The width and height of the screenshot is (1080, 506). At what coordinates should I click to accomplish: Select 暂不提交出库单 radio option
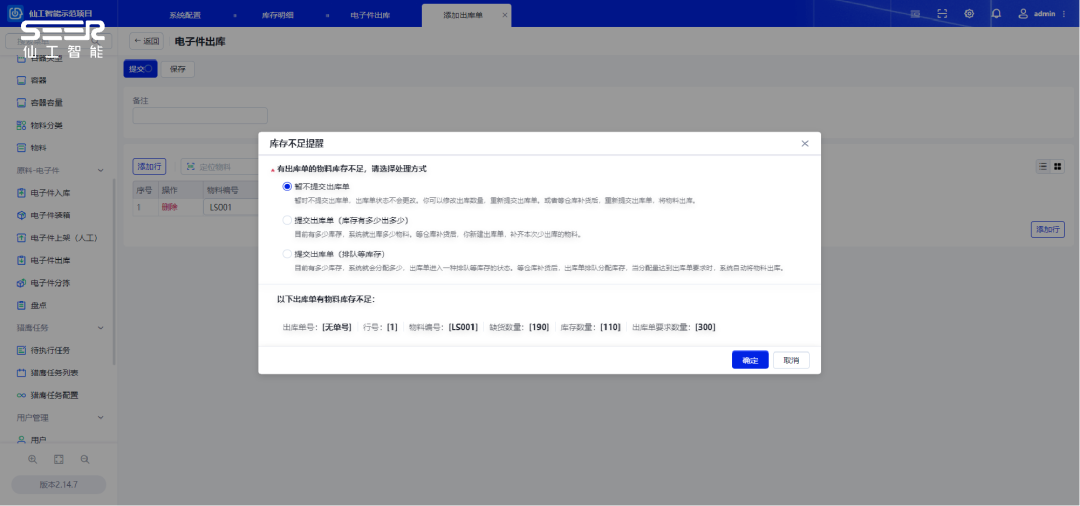[288, 186]
